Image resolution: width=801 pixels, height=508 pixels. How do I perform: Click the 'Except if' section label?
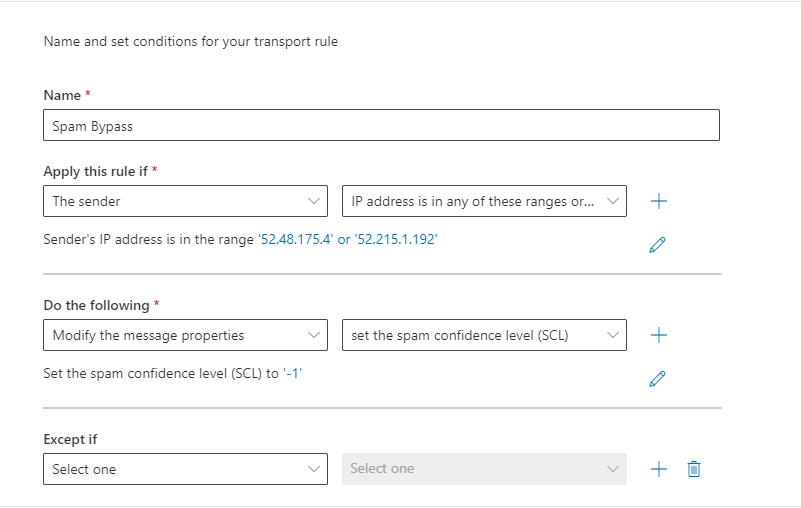70,440
